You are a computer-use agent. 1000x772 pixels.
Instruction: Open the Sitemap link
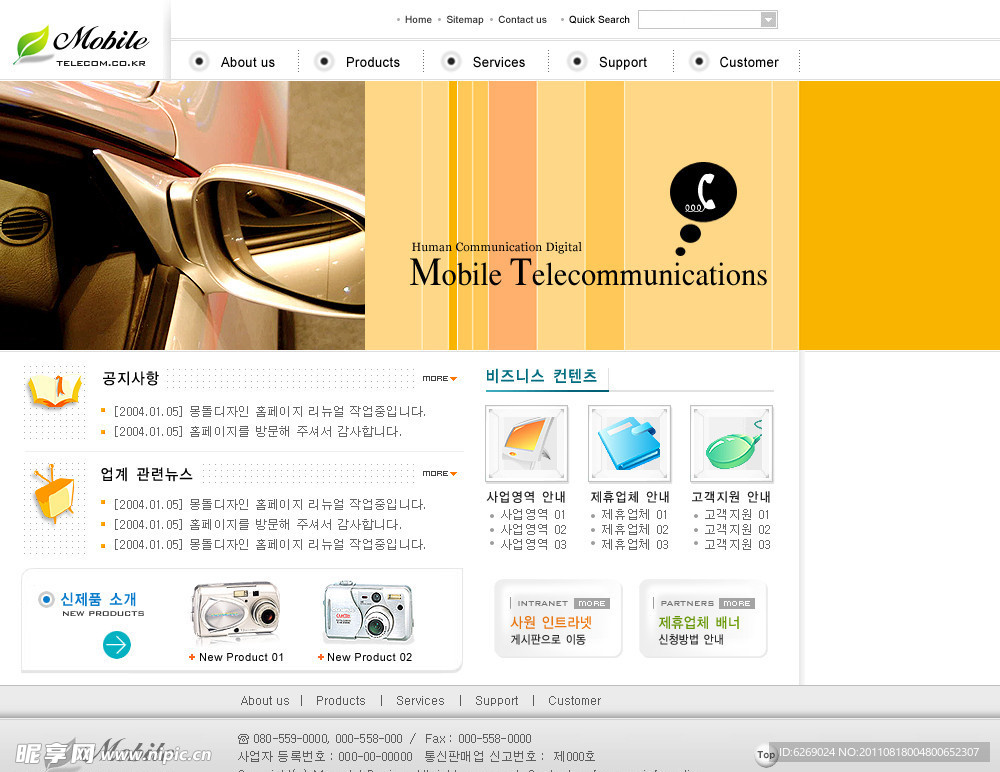tap(464, 20)
